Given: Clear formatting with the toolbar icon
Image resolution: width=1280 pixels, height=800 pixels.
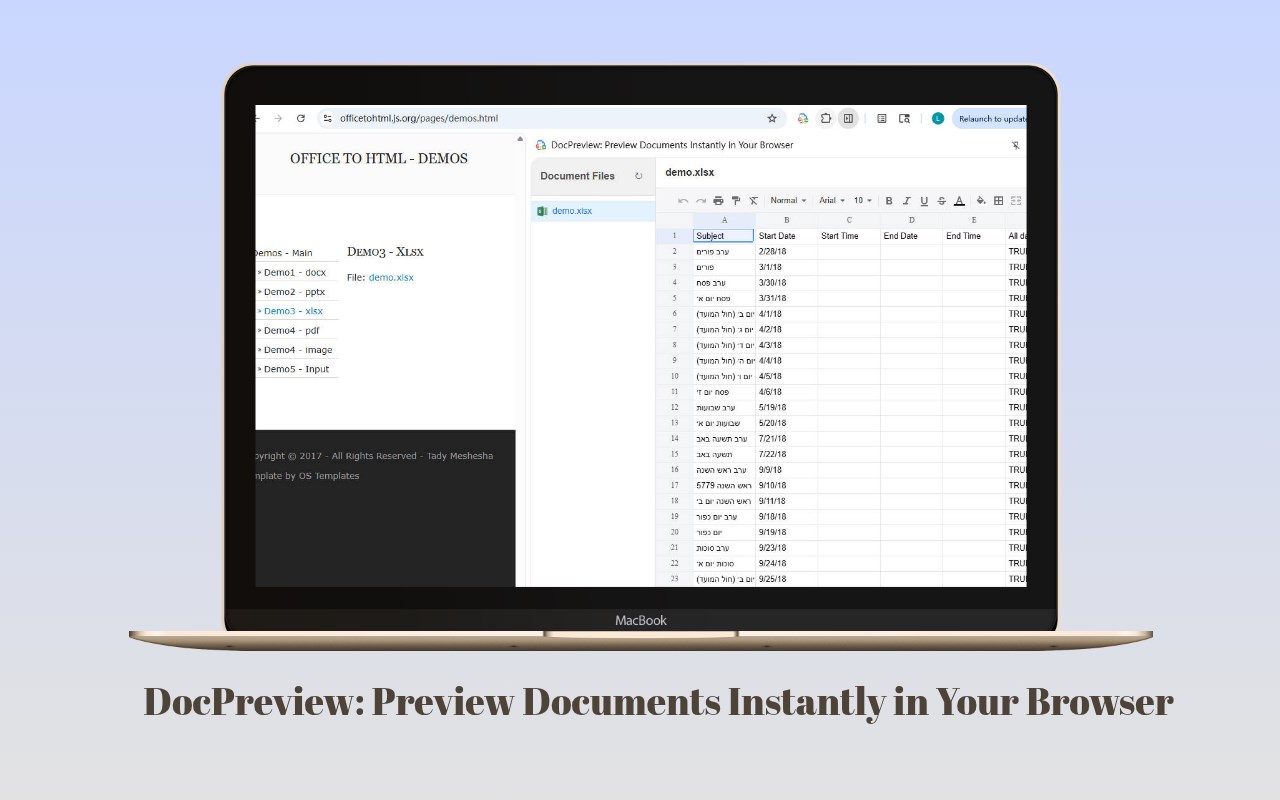Looking at the screenshot, I should click(x=754, y=201).
